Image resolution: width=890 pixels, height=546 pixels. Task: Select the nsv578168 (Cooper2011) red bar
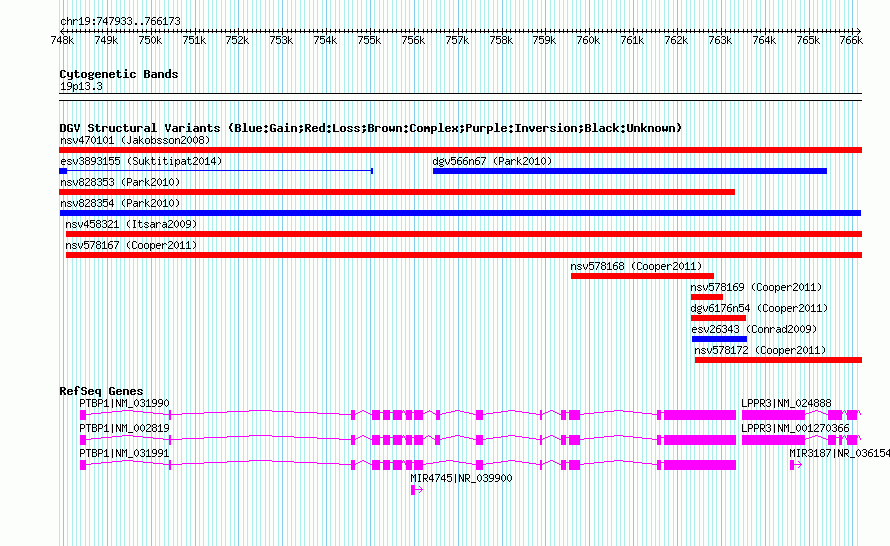coord(642,276)
